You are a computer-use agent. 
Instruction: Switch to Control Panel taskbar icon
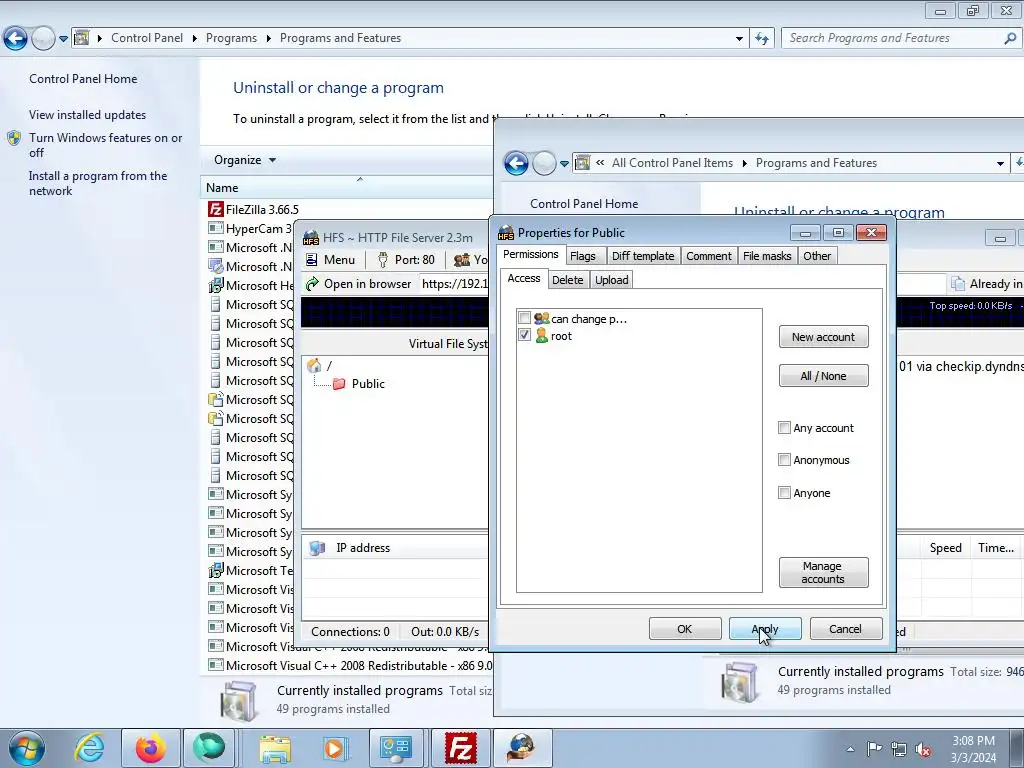click(396, 748)
